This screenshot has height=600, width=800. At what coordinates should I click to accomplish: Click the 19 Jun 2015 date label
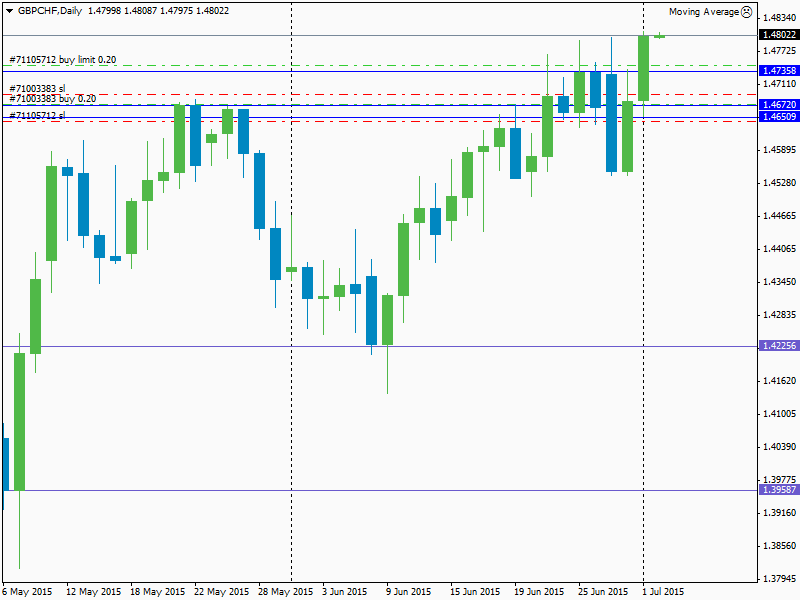pos(539,591)
